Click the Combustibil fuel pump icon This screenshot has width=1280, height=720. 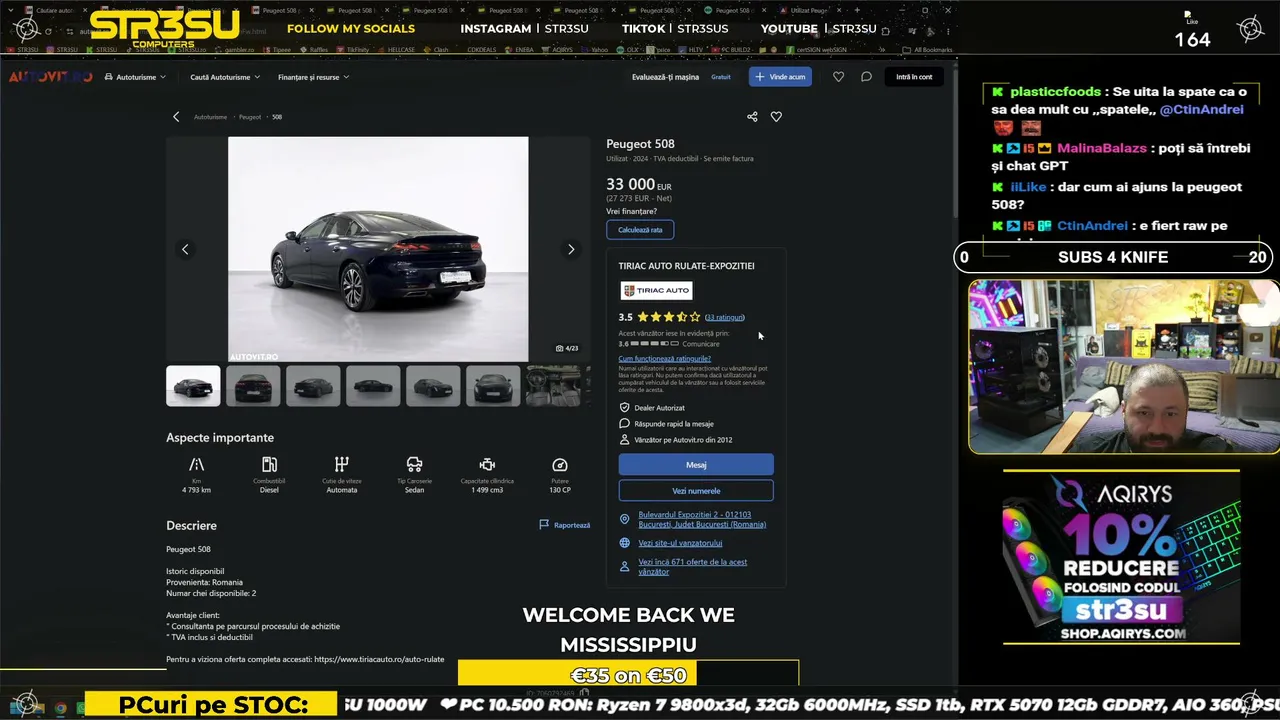coord(269,465)
